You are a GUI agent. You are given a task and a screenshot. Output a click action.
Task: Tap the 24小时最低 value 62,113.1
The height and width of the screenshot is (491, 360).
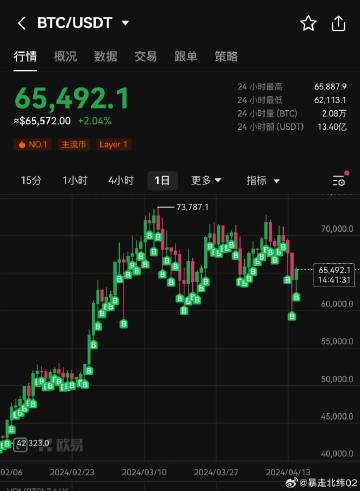tap(330, 100)
